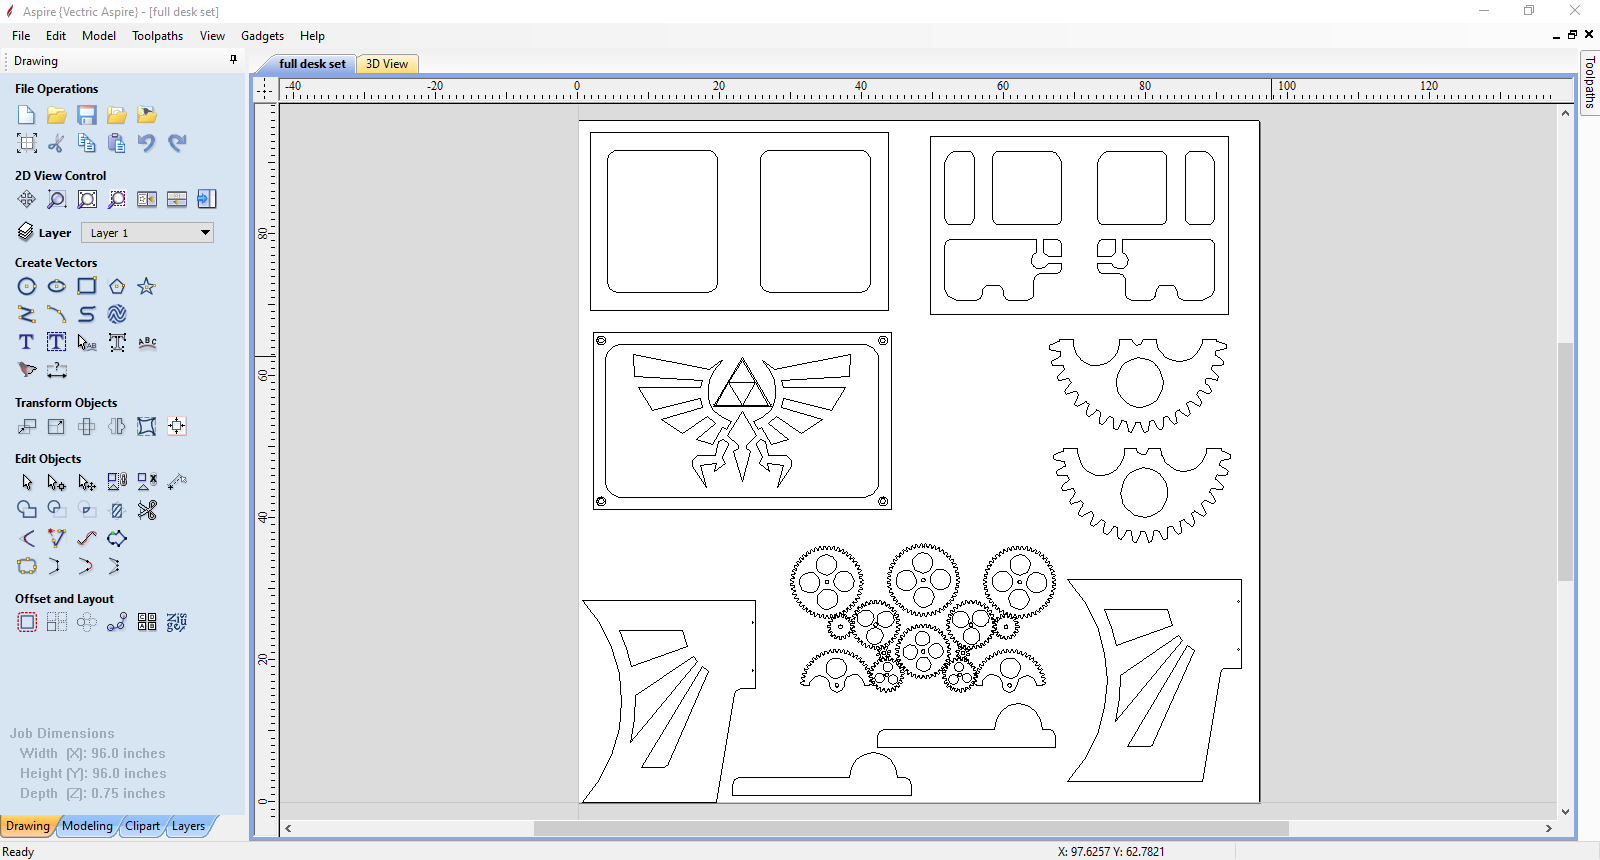Screen dimensions: 1600x860
Task: Open the Gadgets menu
Action: tap(263, 35)
